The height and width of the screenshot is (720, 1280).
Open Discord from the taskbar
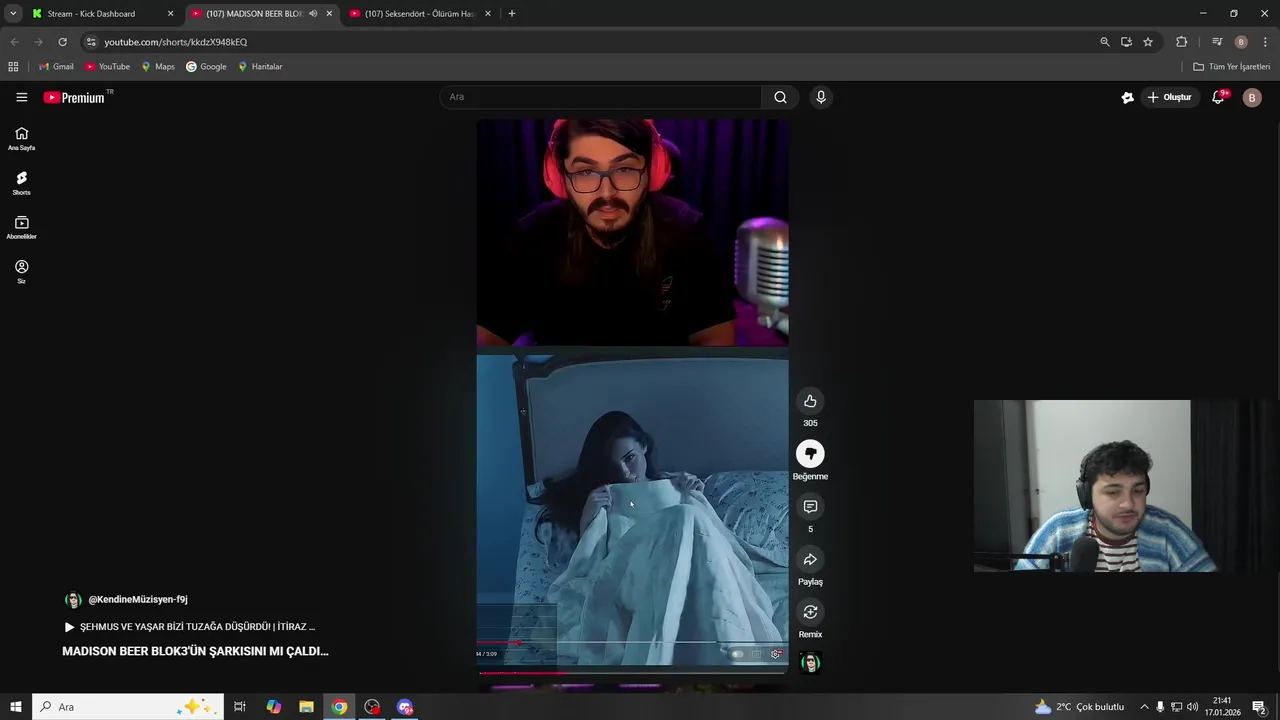click(x=405, y=707)
